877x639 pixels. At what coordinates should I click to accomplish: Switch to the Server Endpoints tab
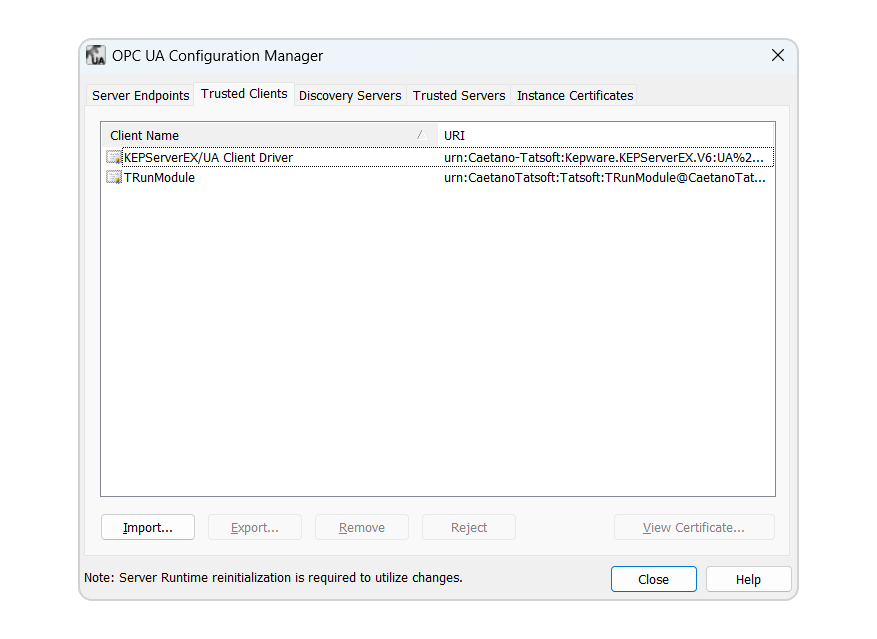(x=140, y=96)
